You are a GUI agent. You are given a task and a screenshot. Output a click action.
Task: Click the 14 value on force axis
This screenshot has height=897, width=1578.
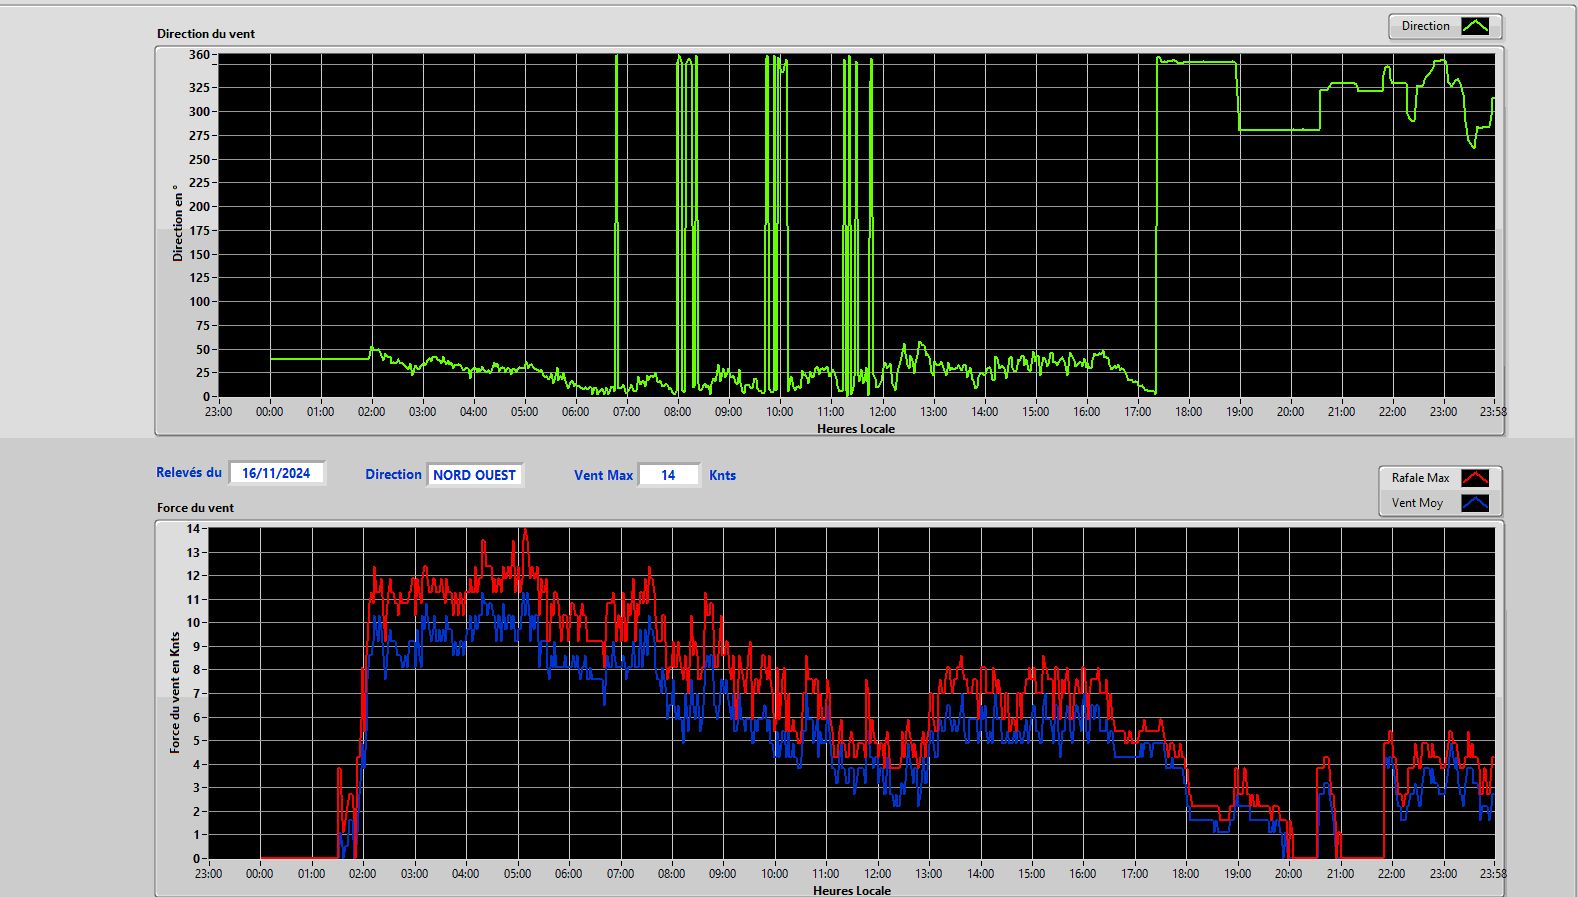tap(193, 528)
